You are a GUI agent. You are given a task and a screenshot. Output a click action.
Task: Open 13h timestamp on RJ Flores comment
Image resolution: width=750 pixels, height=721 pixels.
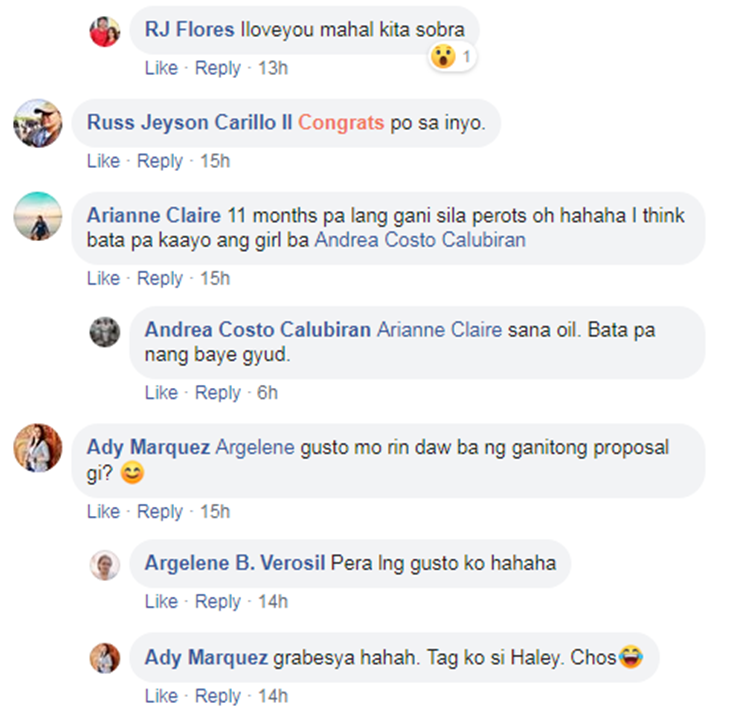click(273, 68)
